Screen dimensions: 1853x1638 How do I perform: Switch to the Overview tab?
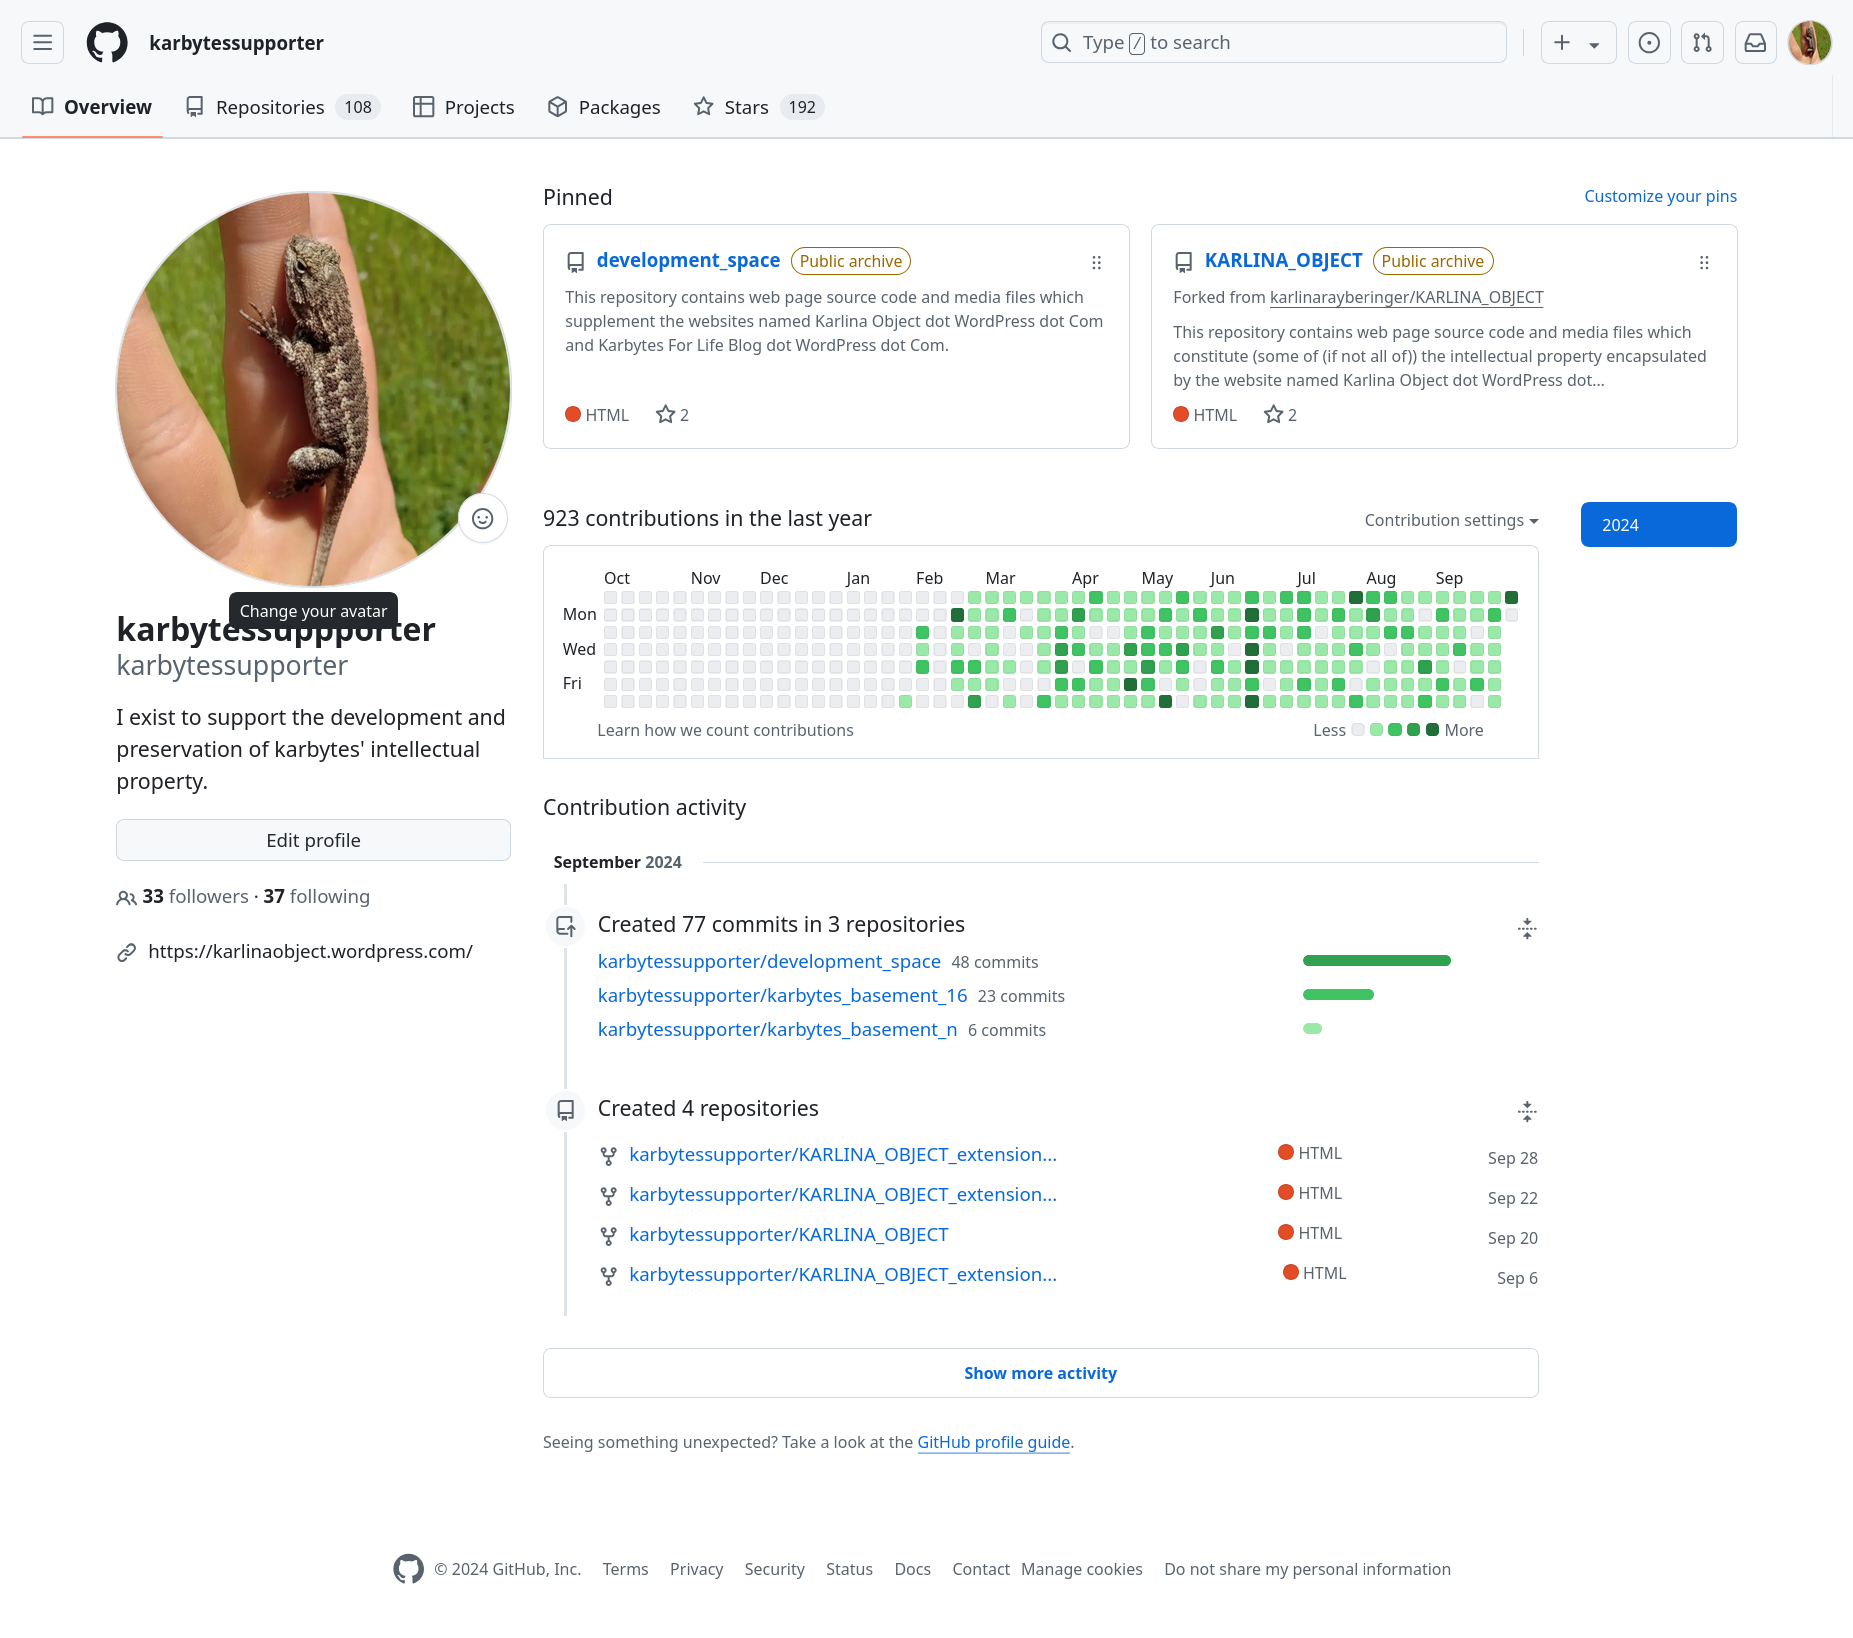[x=92, y=107]
